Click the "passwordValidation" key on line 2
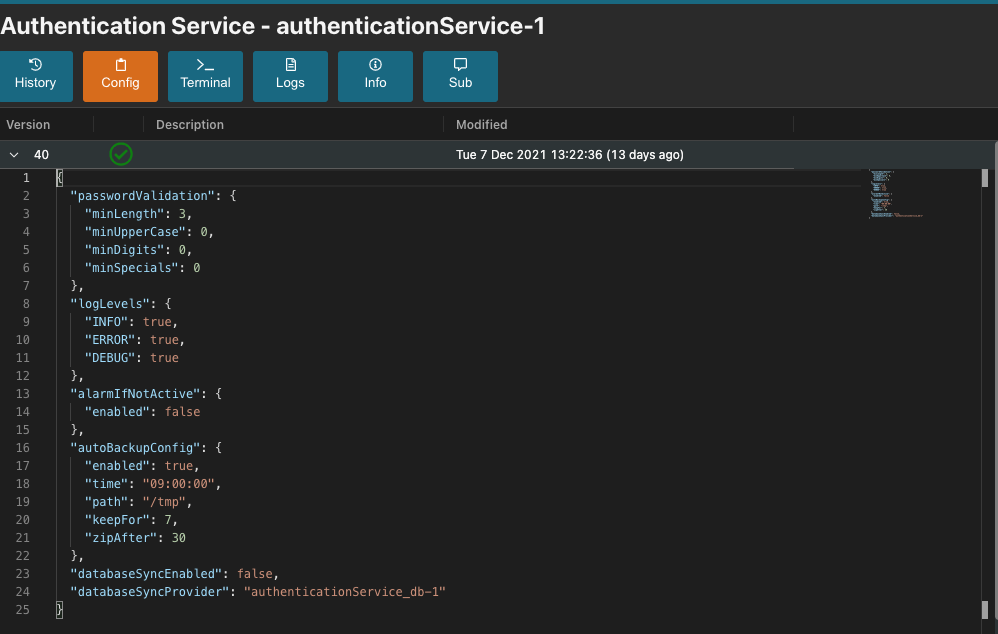Viewport: 998px width, 634px height. pyautogui.click(x=143, y=196)
